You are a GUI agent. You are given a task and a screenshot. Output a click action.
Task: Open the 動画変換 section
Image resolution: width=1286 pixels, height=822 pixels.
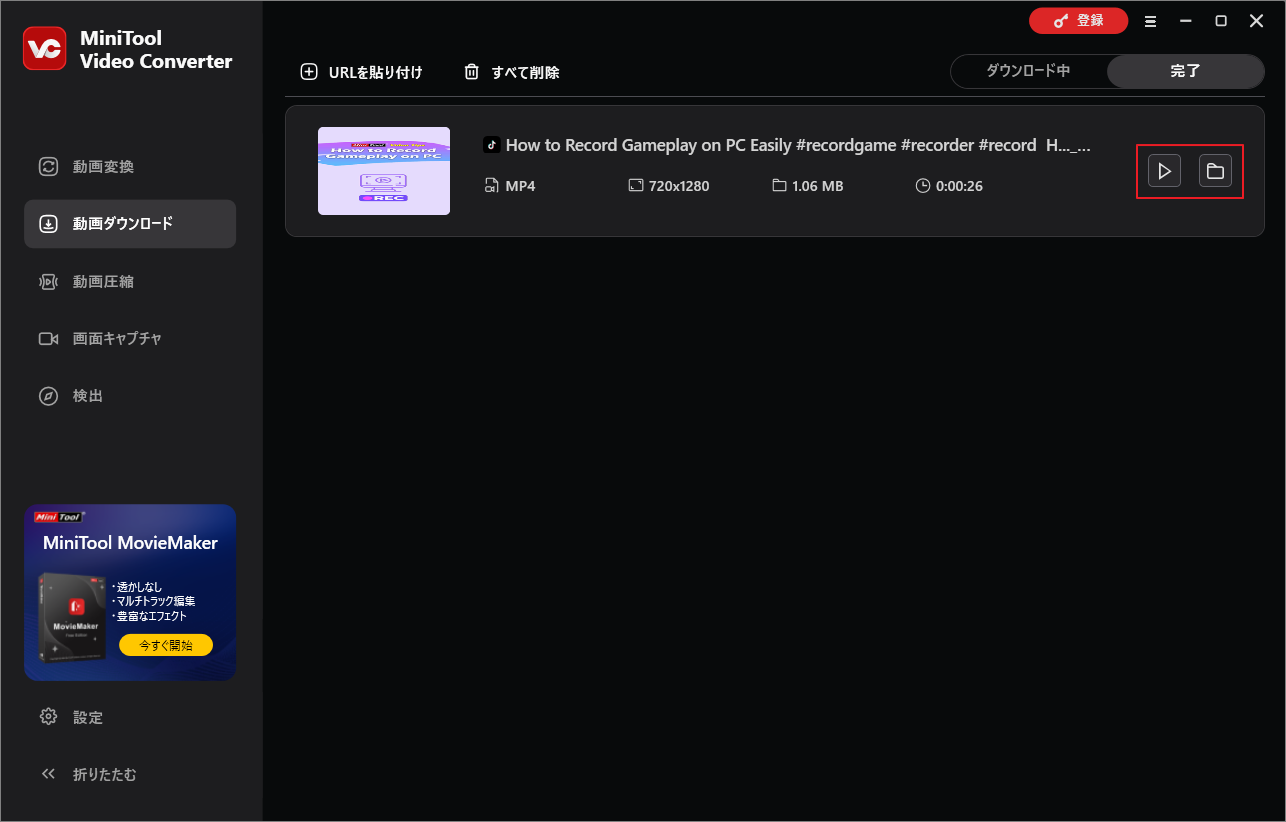click(x=130, y=167)
